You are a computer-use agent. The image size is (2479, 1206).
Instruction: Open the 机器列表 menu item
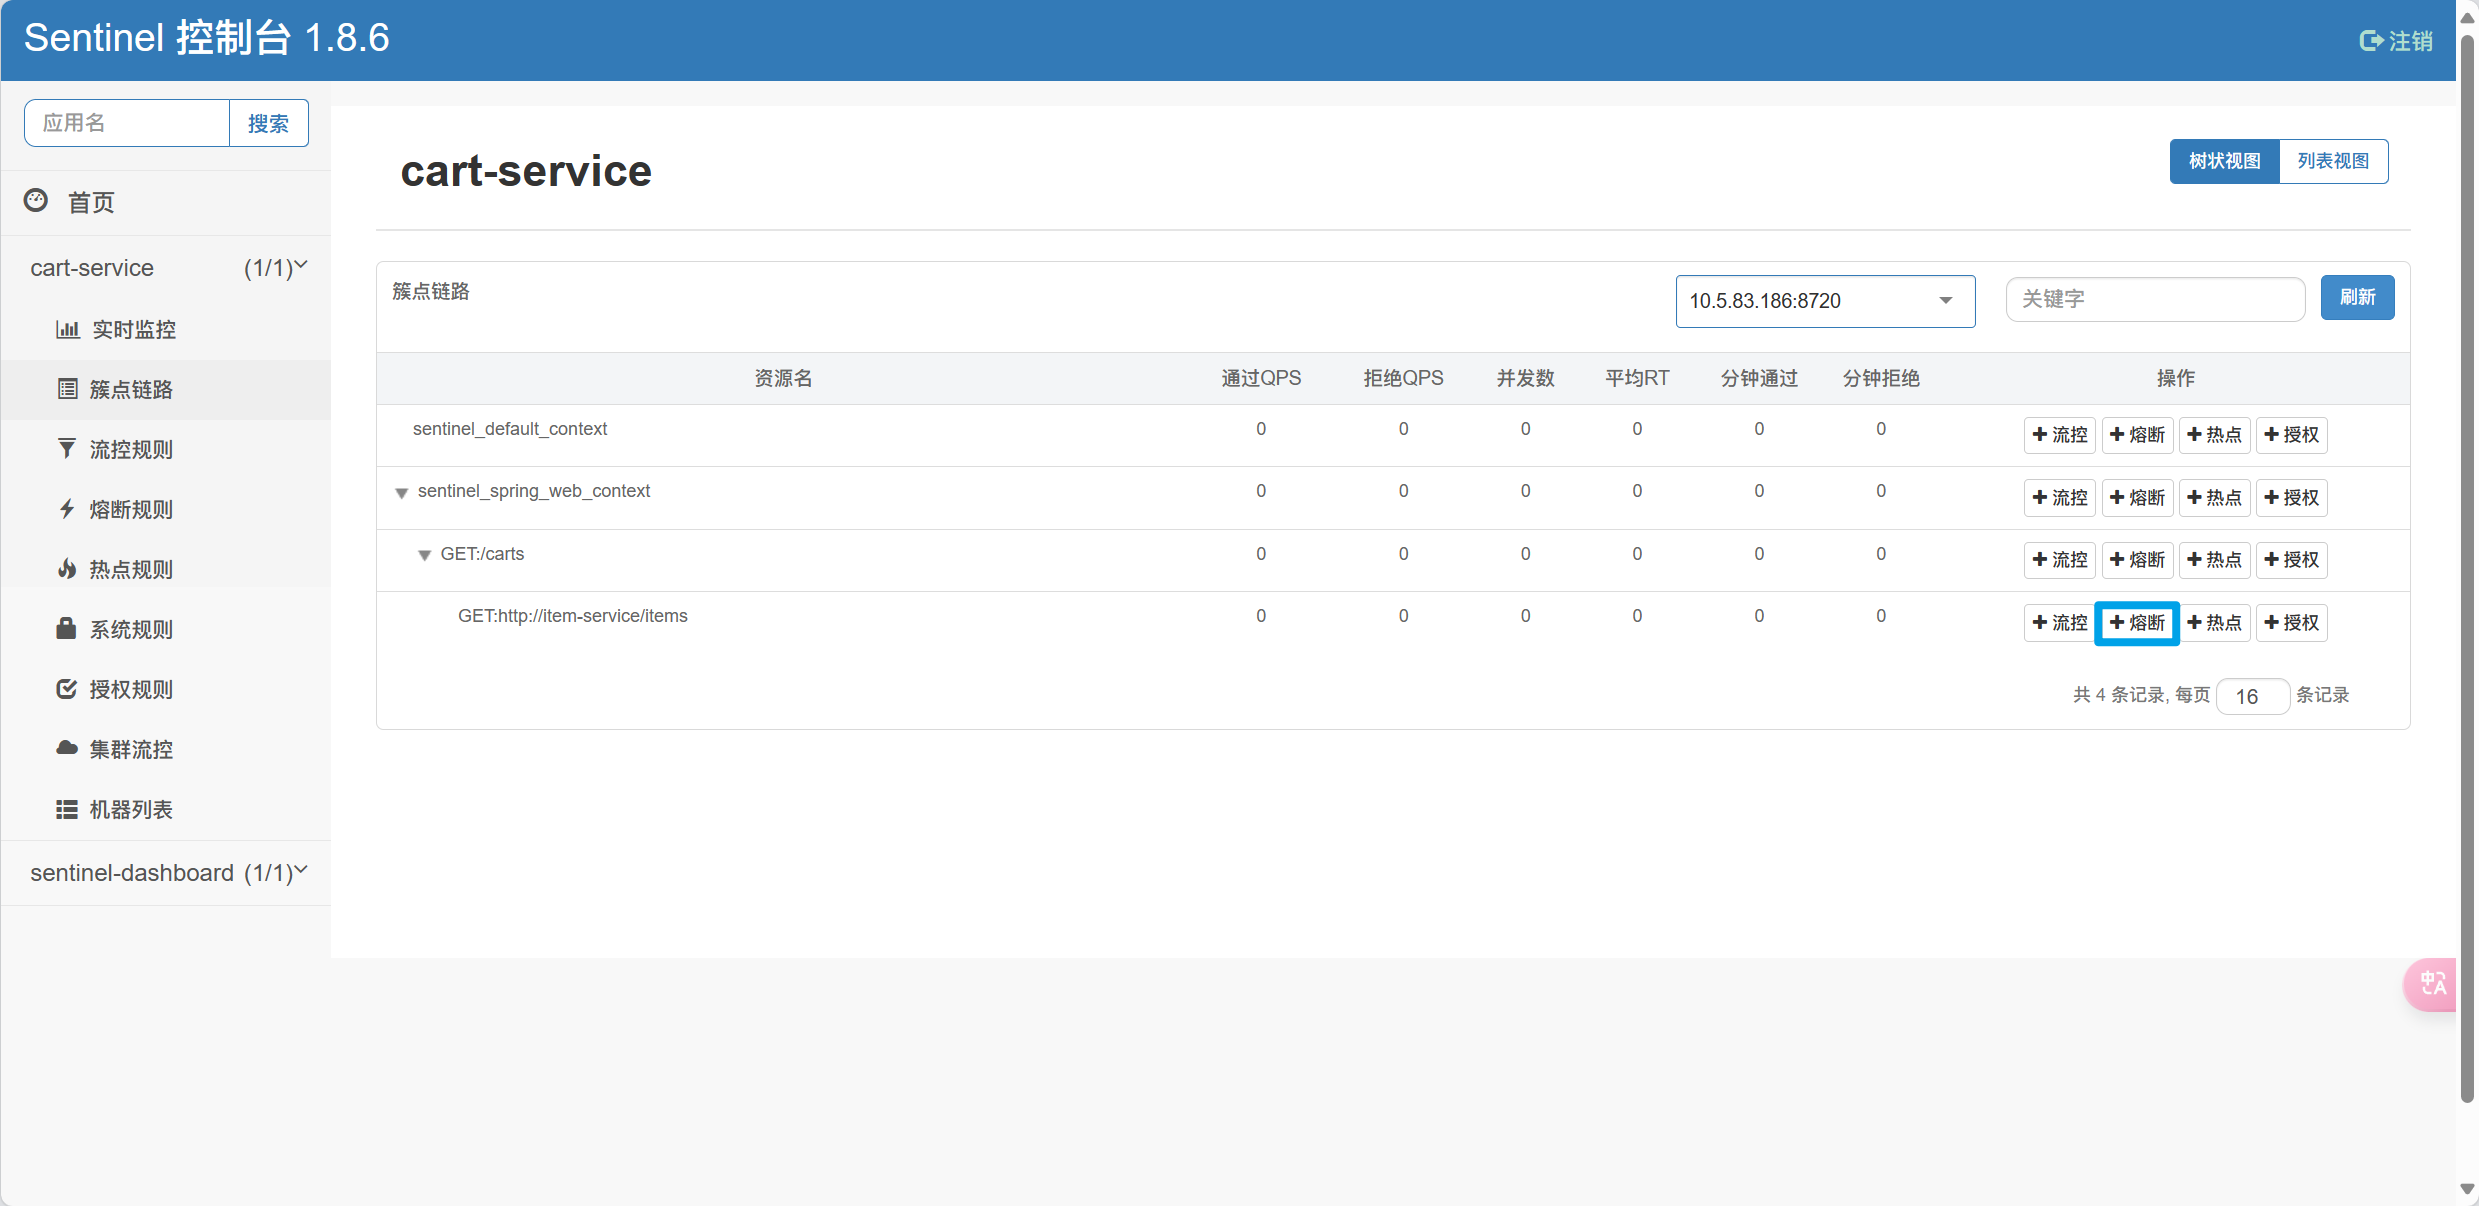tap(130, 809)
